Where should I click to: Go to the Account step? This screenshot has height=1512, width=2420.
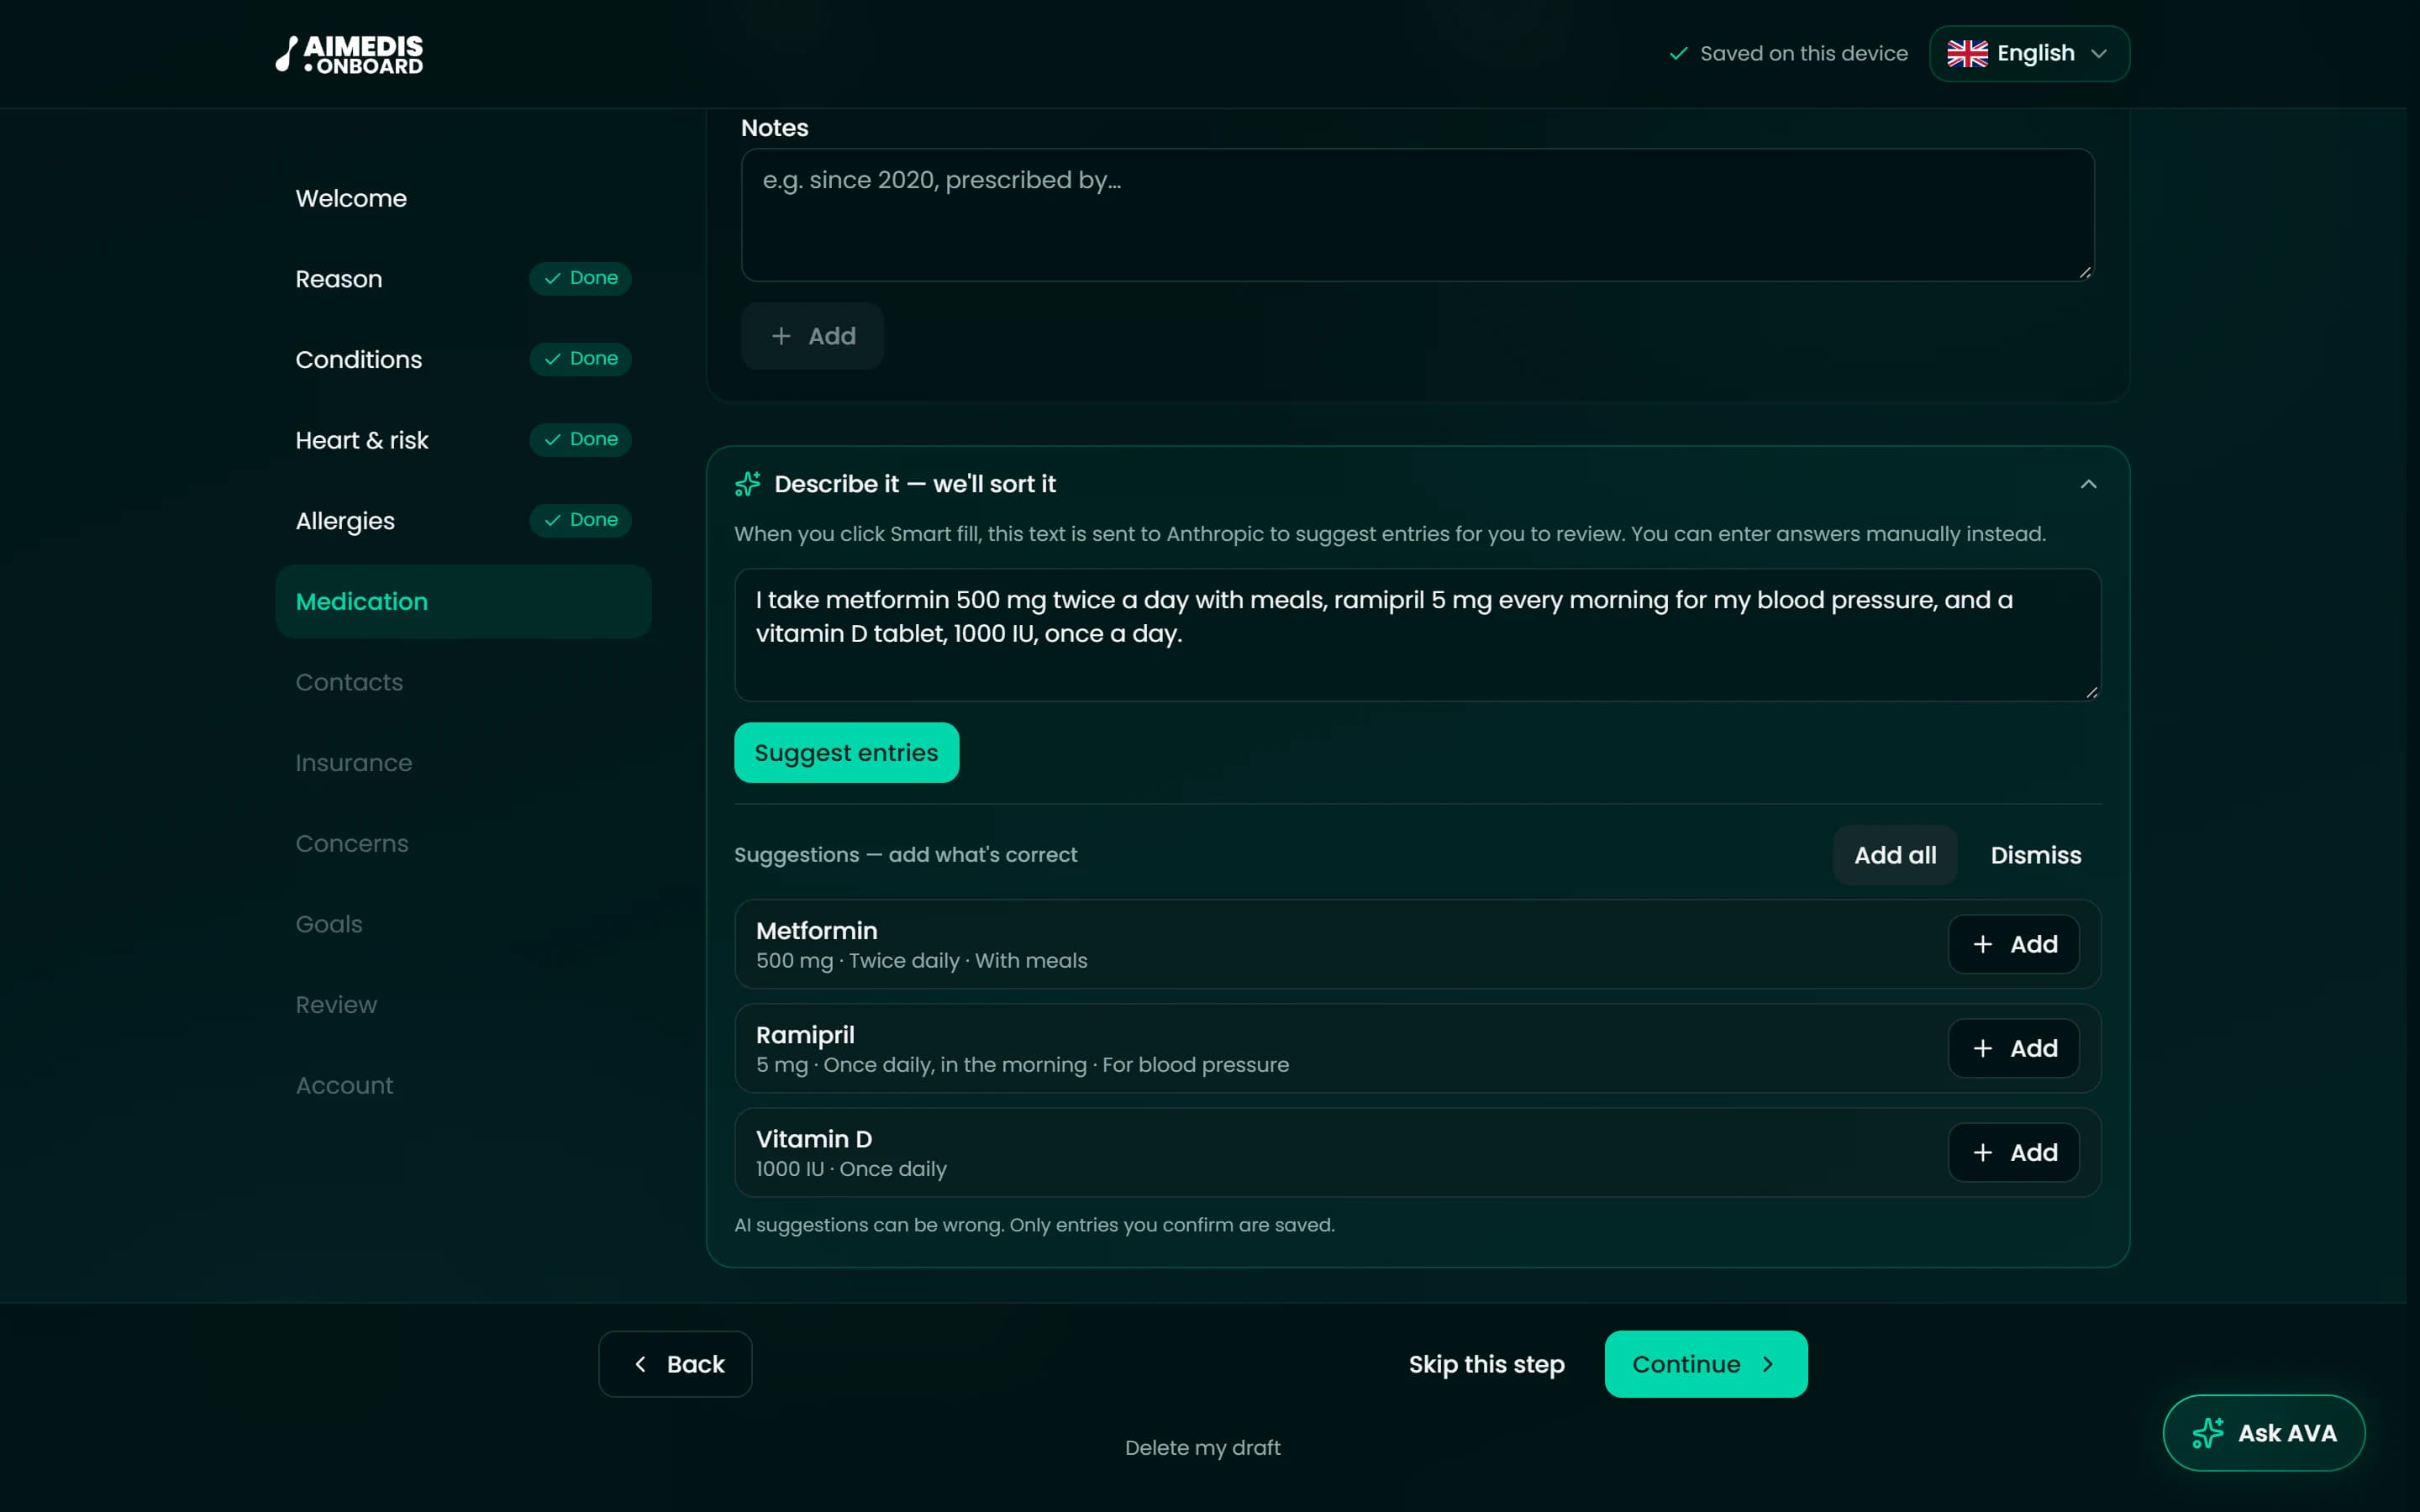tap(463, 1085)
